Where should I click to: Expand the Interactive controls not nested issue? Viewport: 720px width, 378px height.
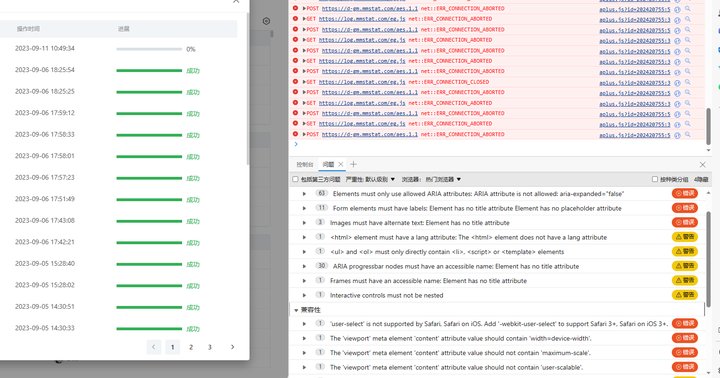pos(304,295)
